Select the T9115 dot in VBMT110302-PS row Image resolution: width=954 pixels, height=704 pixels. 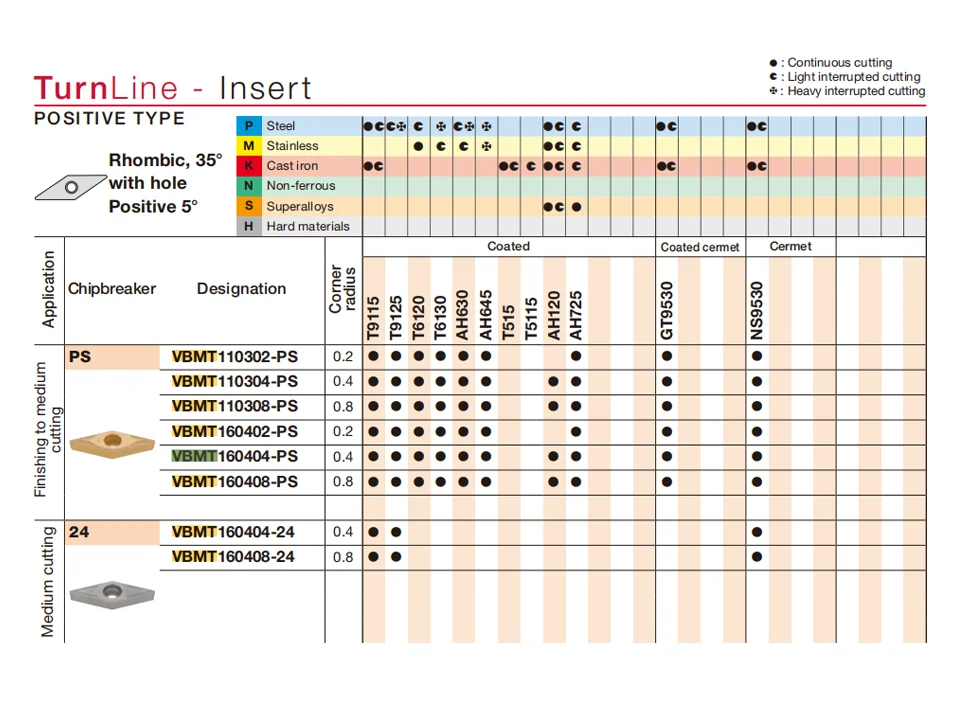tap(374, 356)
